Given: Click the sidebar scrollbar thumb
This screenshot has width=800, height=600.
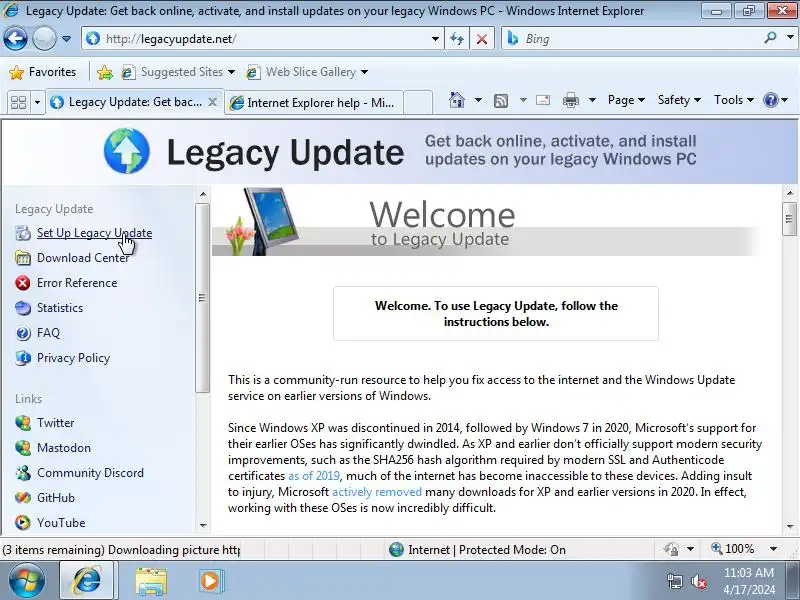Looking at the screenshot, I should (202, 298).
